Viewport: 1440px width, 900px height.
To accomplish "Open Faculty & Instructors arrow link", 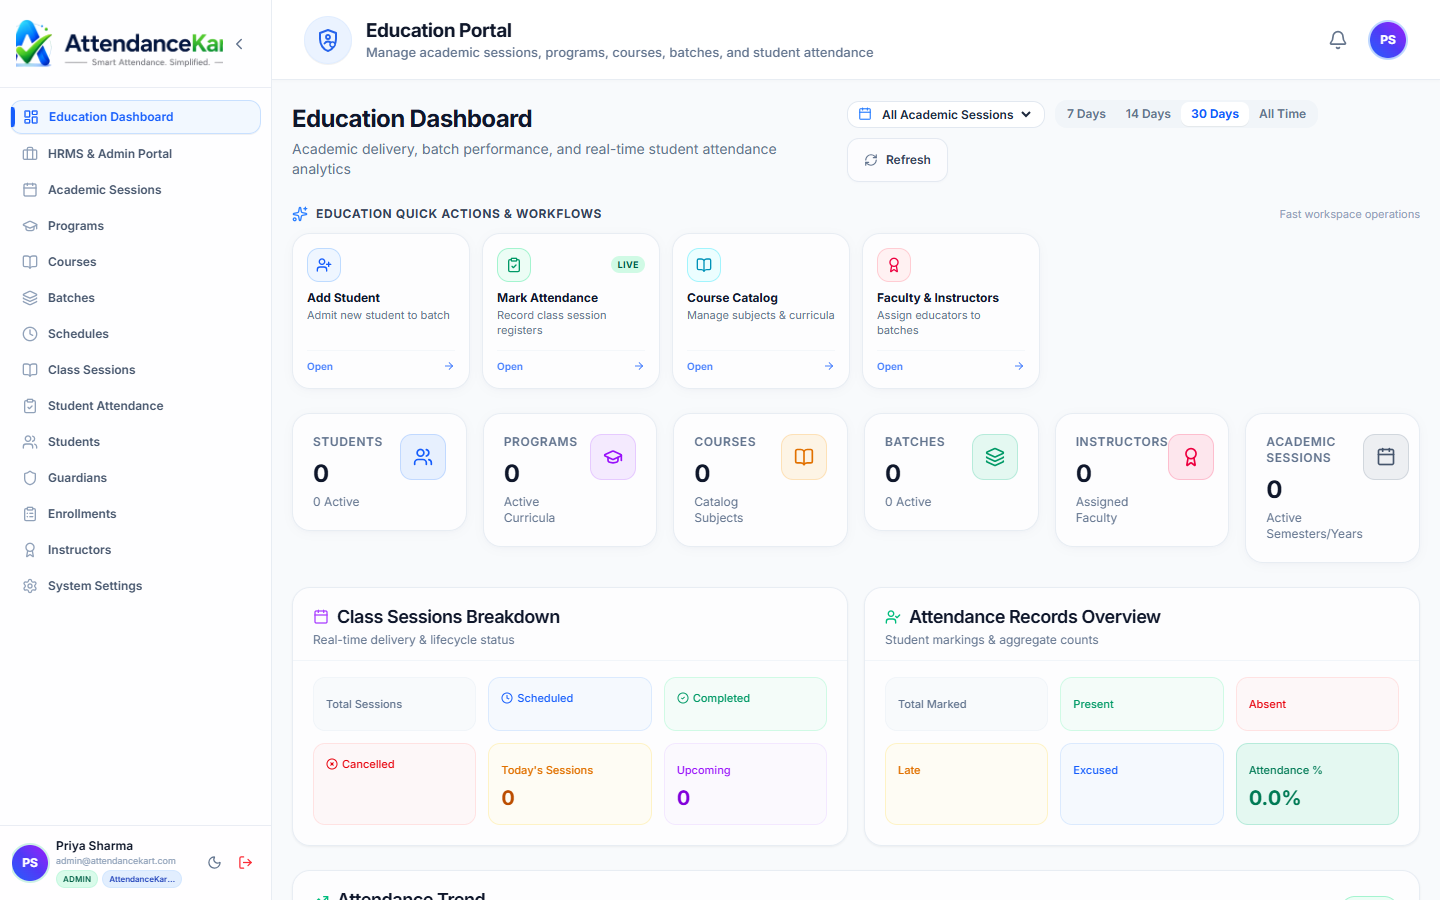I will pos(1019,366).
